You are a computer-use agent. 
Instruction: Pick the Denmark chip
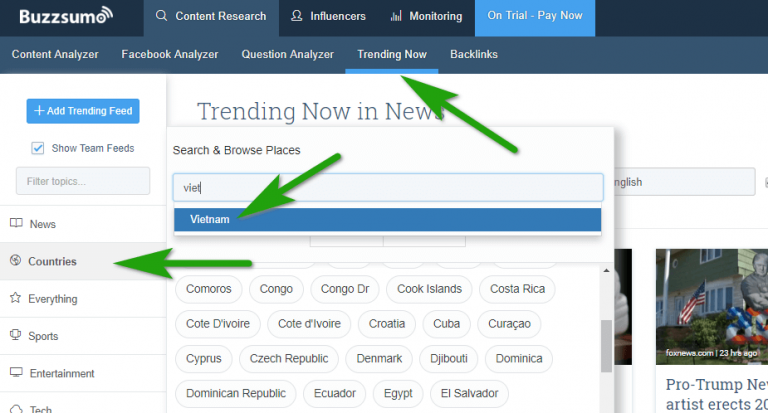click(x=379, y=359)
